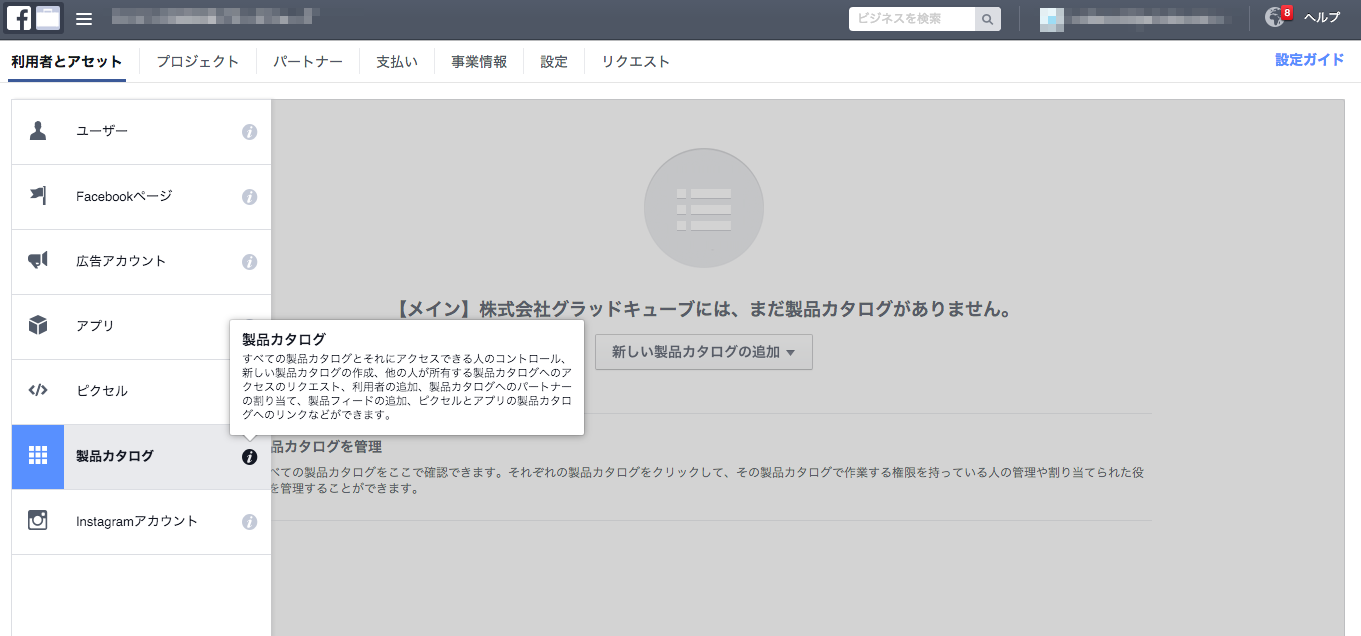Click the user silhouette icon for ユーザー
Screen dimensions: 1361x636
[x=38, y=131]
